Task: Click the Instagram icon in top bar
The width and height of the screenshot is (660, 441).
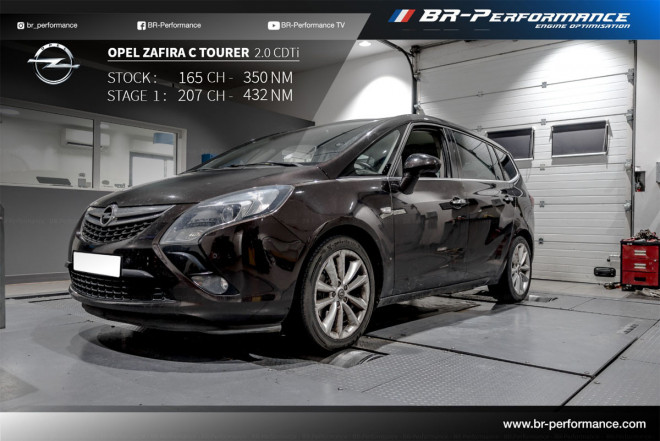Action: click(x=20, y=25)
